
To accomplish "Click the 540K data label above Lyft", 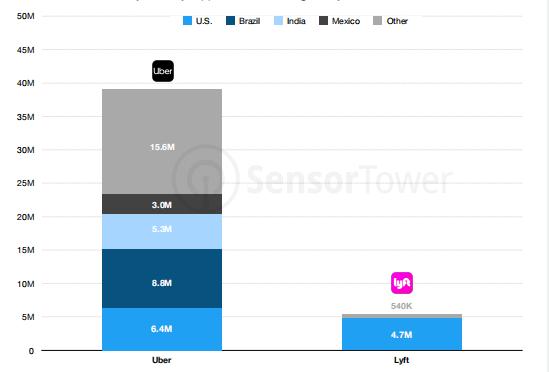I will (x=402, y=306).
